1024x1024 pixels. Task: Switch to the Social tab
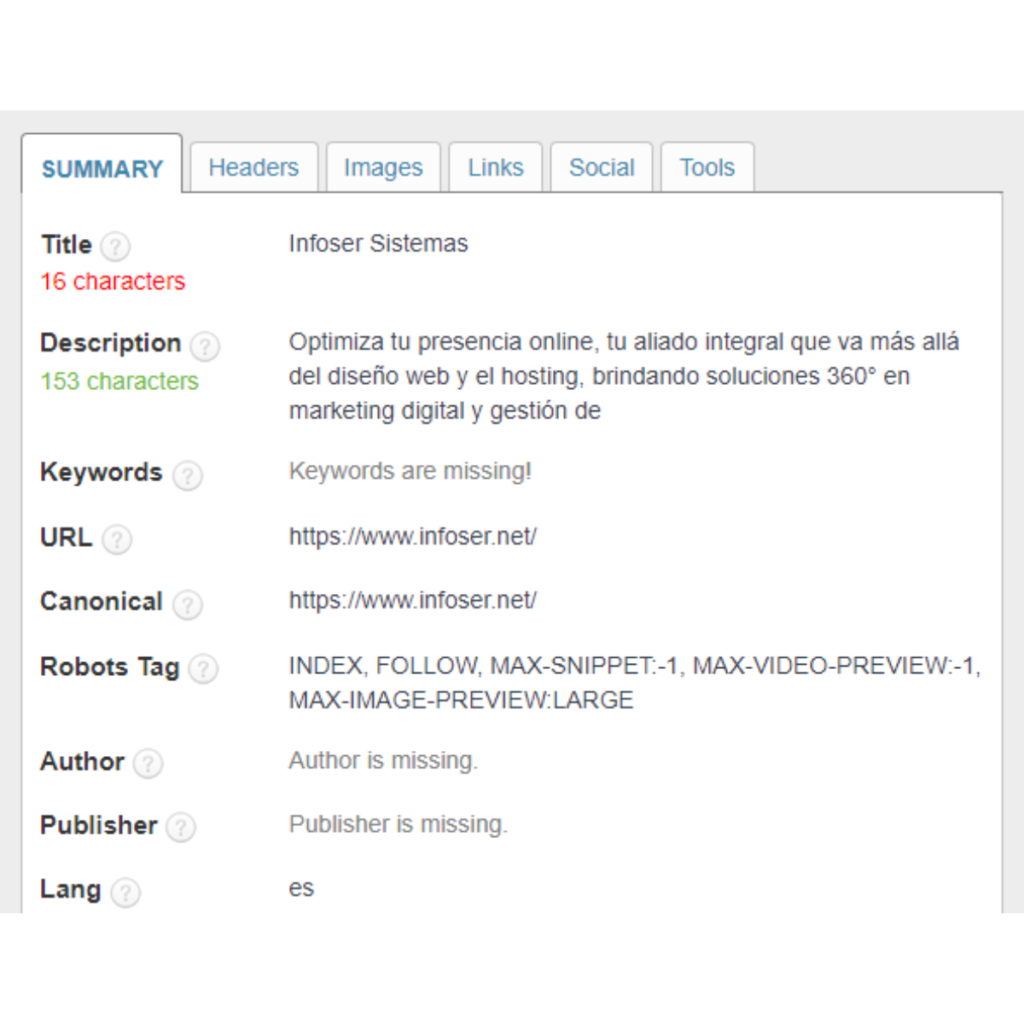tap(601, 167)
